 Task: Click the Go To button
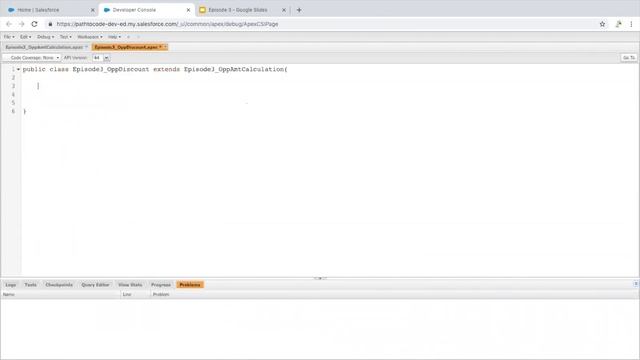coord(629,58)
